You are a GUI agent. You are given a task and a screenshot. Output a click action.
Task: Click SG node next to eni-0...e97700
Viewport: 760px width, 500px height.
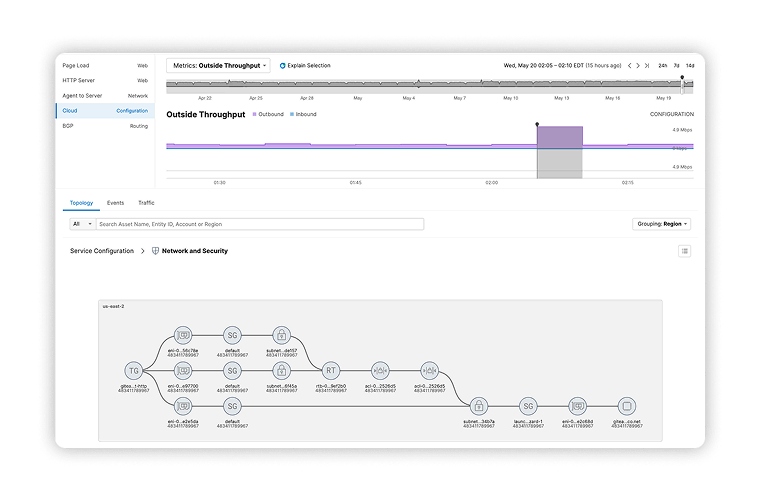232,371
